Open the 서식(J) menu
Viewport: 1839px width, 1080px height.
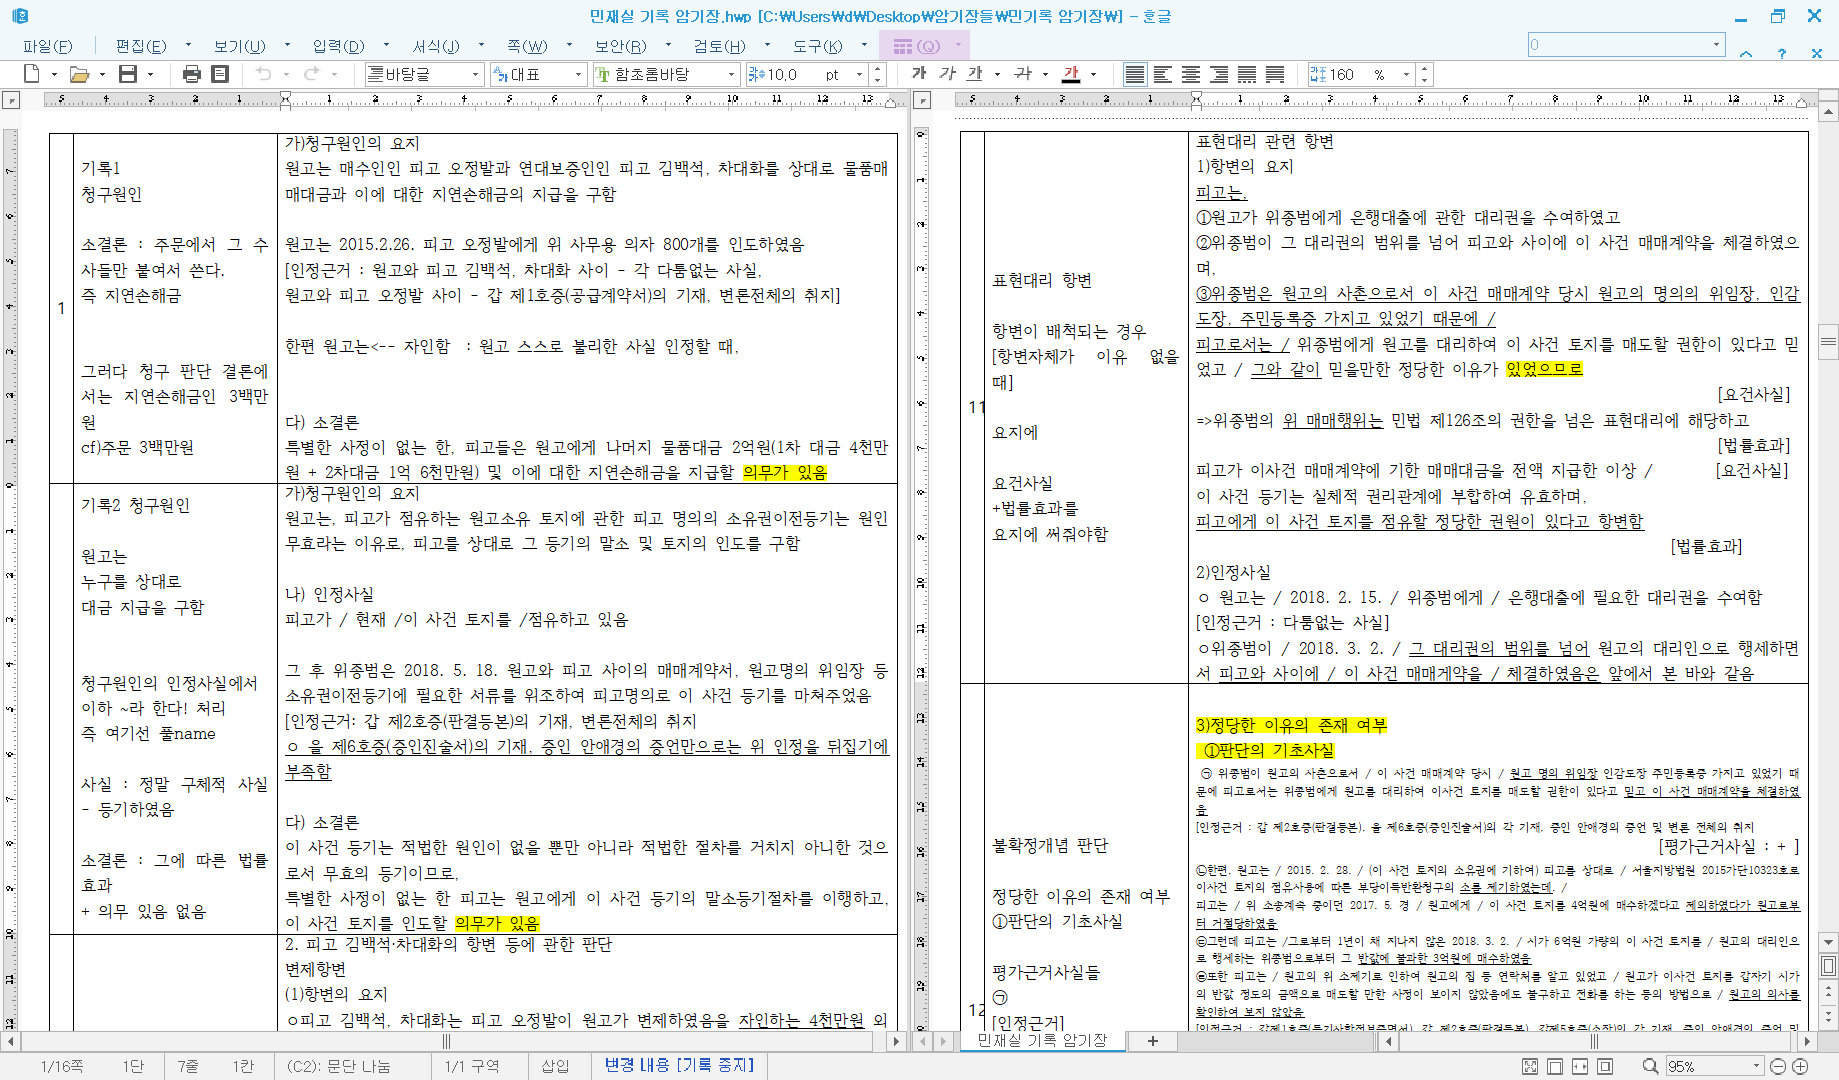(x=436, y=46)
